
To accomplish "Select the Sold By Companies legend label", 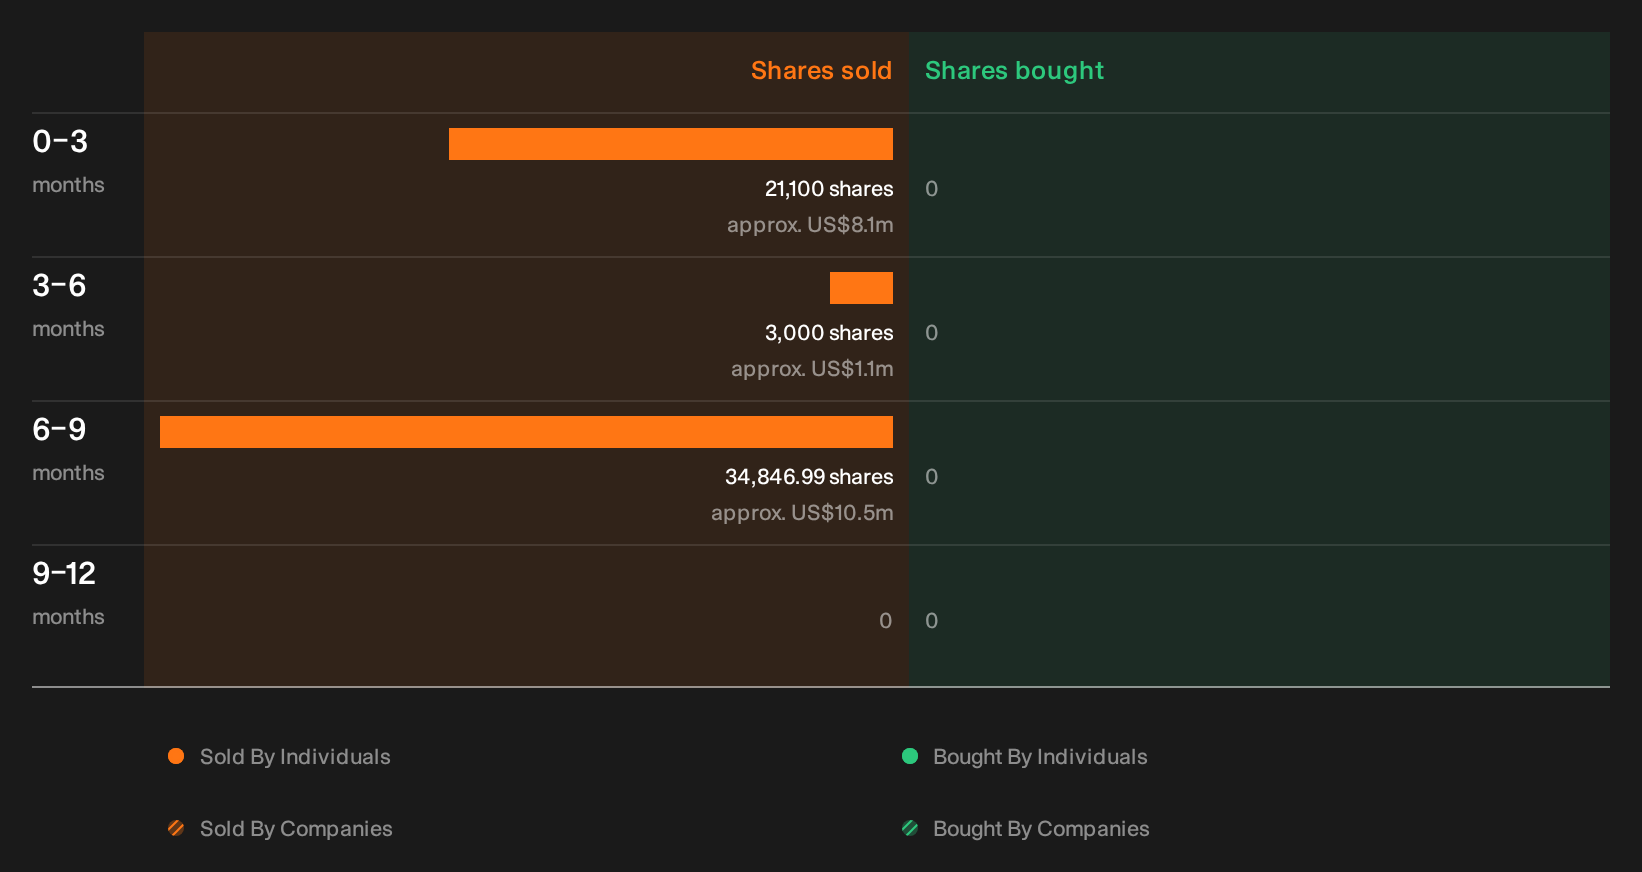I will pyautogui.click(x=296, y=829).
